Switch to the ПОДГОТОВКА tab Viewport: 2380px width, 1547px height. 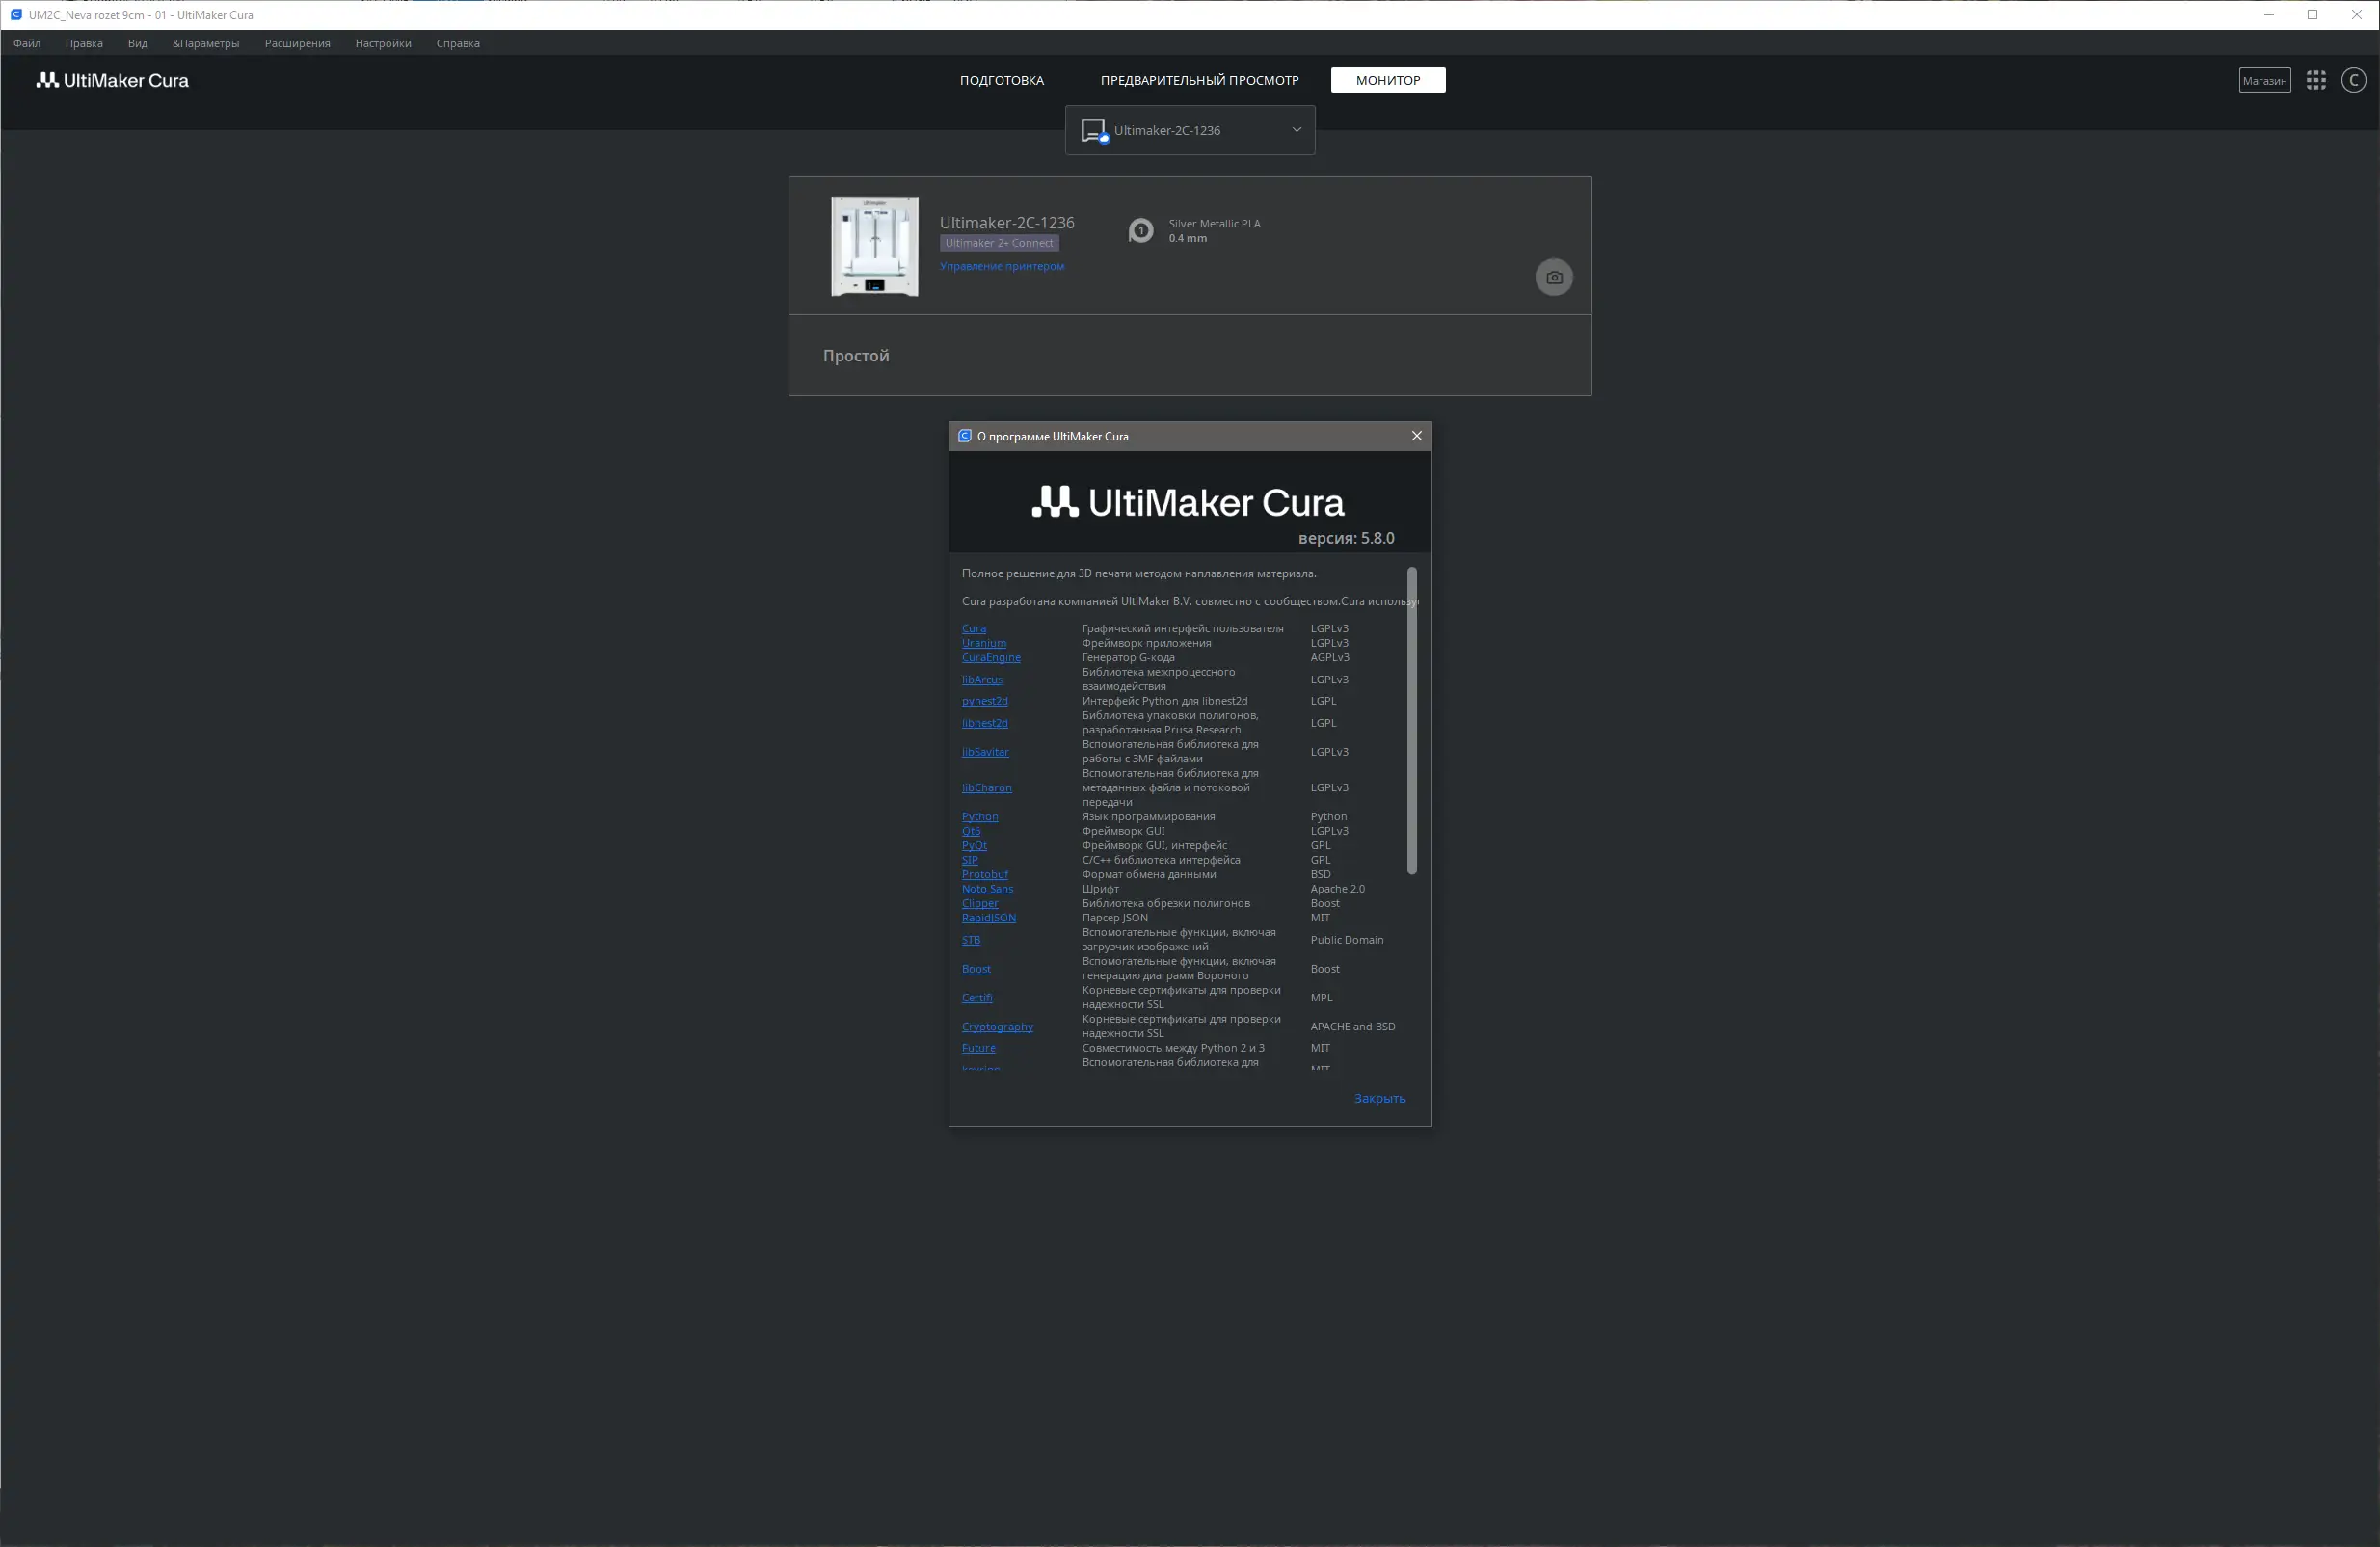click(1001, 80)
